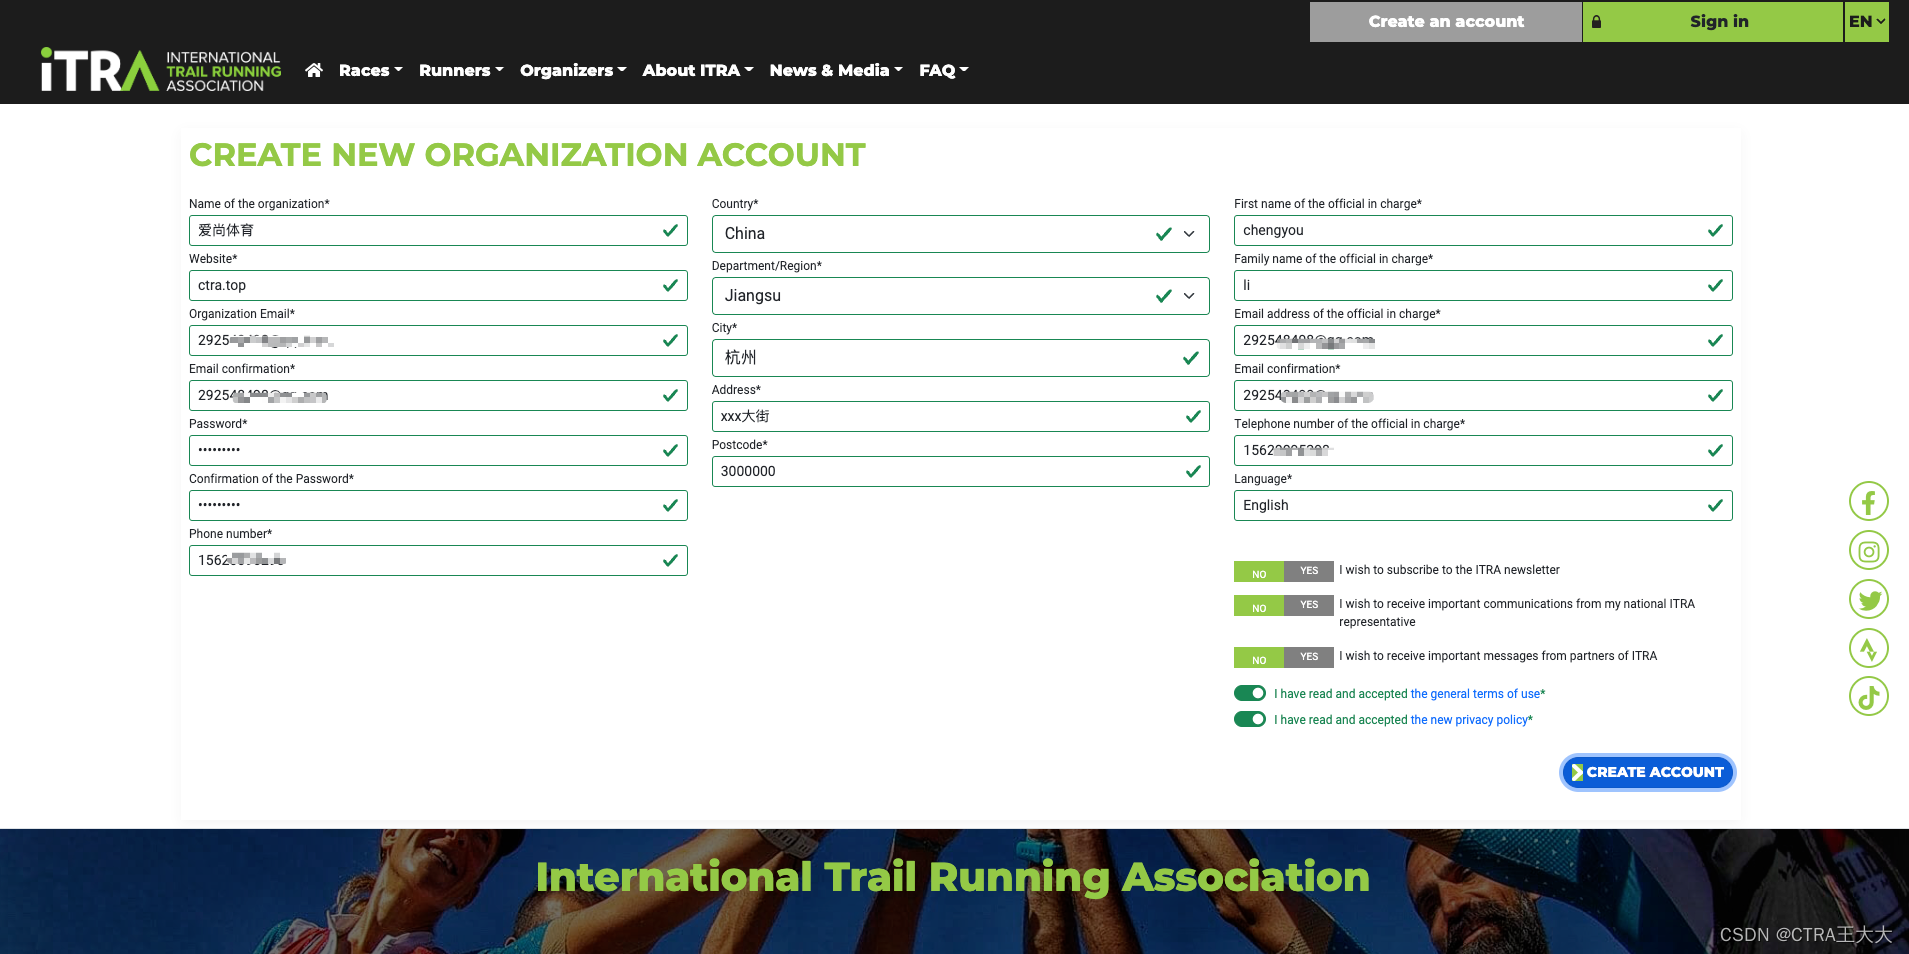Open the new privacy policy link
The image size is (1909, 954).
point(1469,720)
